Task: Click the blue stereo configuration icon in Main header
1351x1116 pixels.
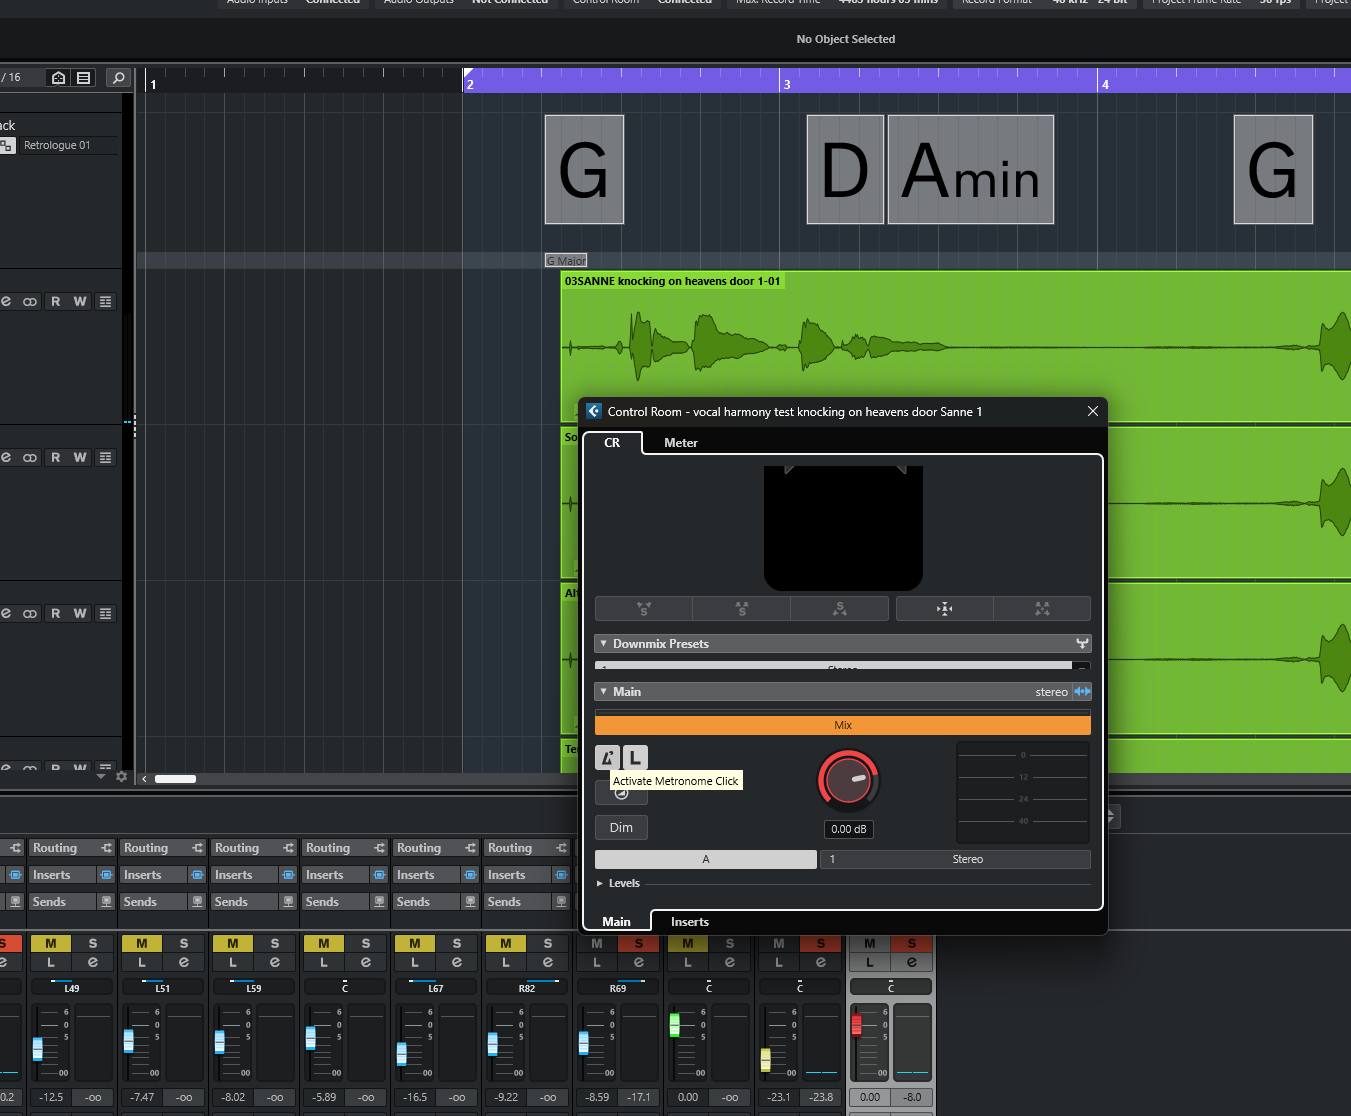Action: (1082, 692)
